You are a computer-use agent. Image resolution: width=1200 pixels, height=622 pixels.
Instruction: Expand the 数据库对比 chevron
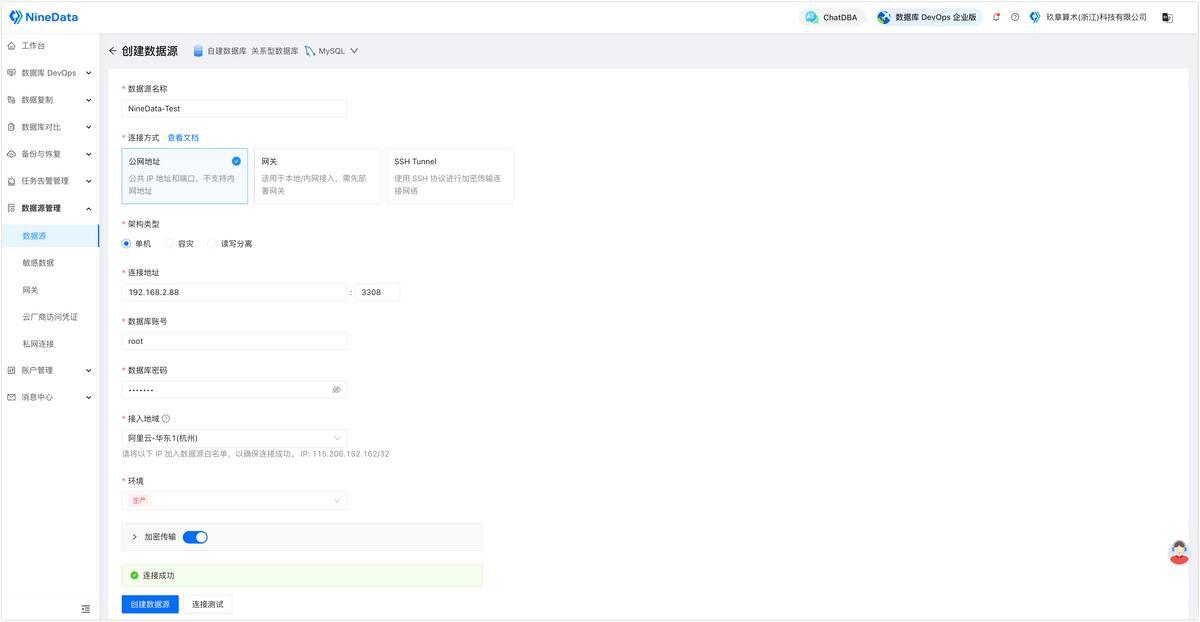click(x=88, y=127)
